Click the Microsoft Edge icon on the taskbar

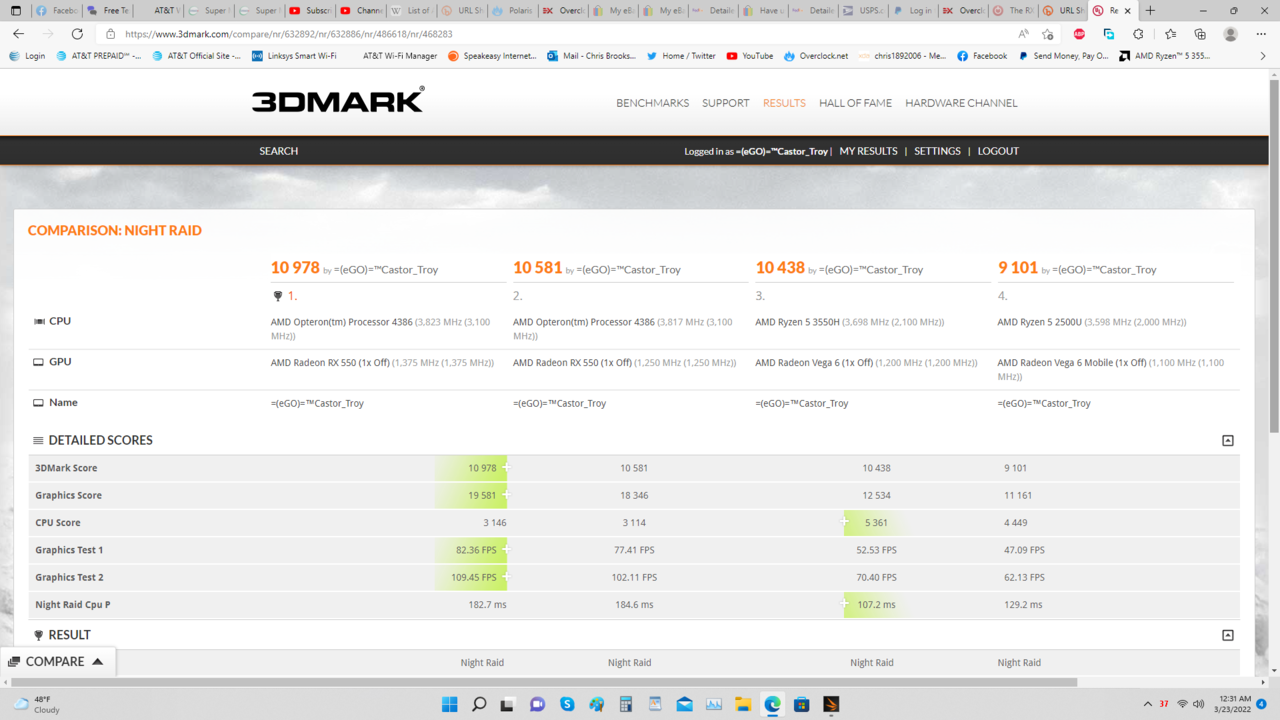[x=771, y=705]
